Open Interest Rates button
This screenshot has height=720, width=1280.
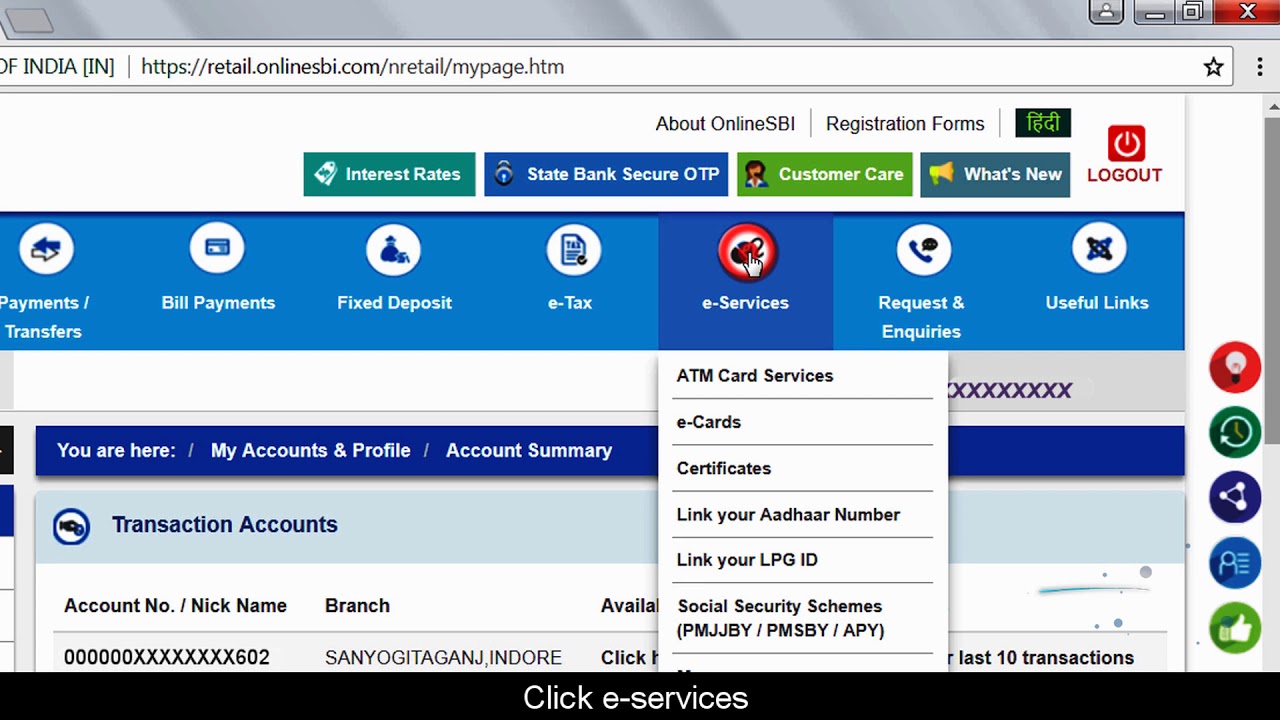[x=389, y=174]
